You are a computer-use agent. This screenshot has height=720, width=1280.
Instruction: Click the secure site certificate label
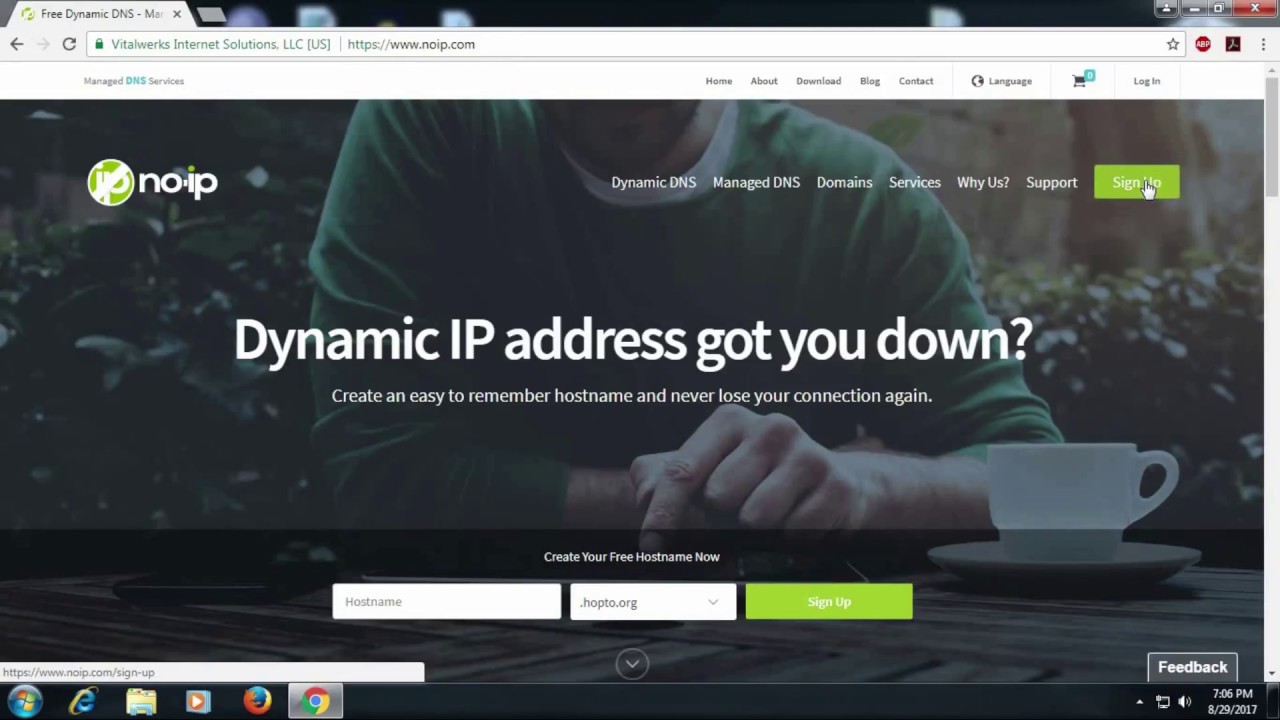pyautogui.click(x=212, y=44)
